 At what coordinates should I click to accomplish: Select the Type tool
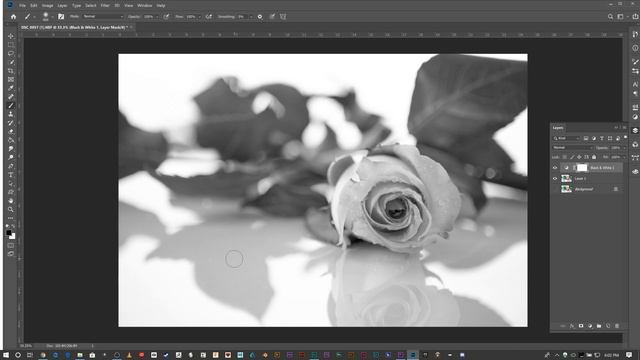pyautogui.click(x=11, y=175)
